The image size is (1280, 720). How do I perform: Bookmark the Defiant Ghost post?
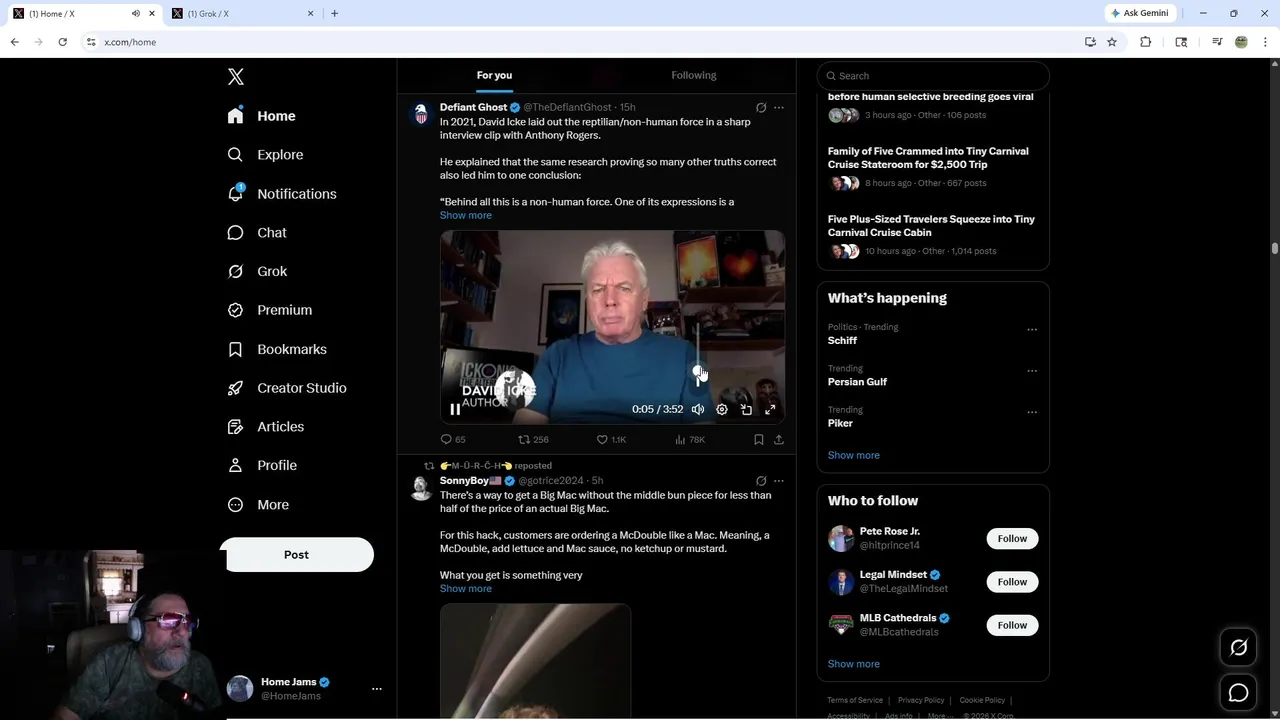[x=759, y=439]
